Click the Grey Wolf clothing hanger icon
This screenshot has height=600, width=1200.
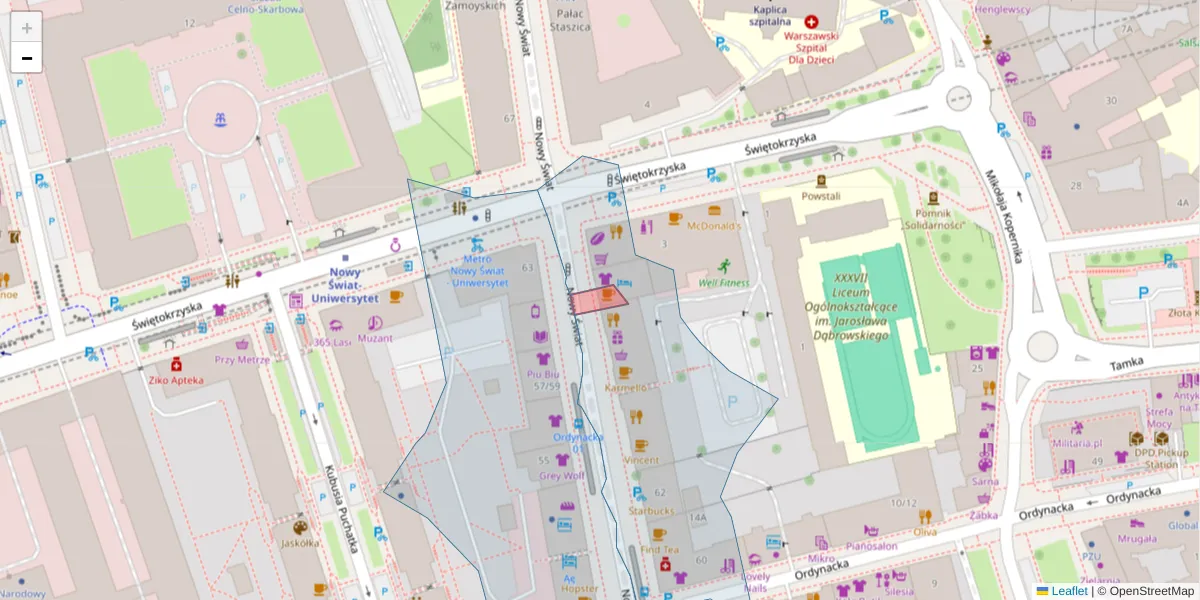tap(562, 458)
